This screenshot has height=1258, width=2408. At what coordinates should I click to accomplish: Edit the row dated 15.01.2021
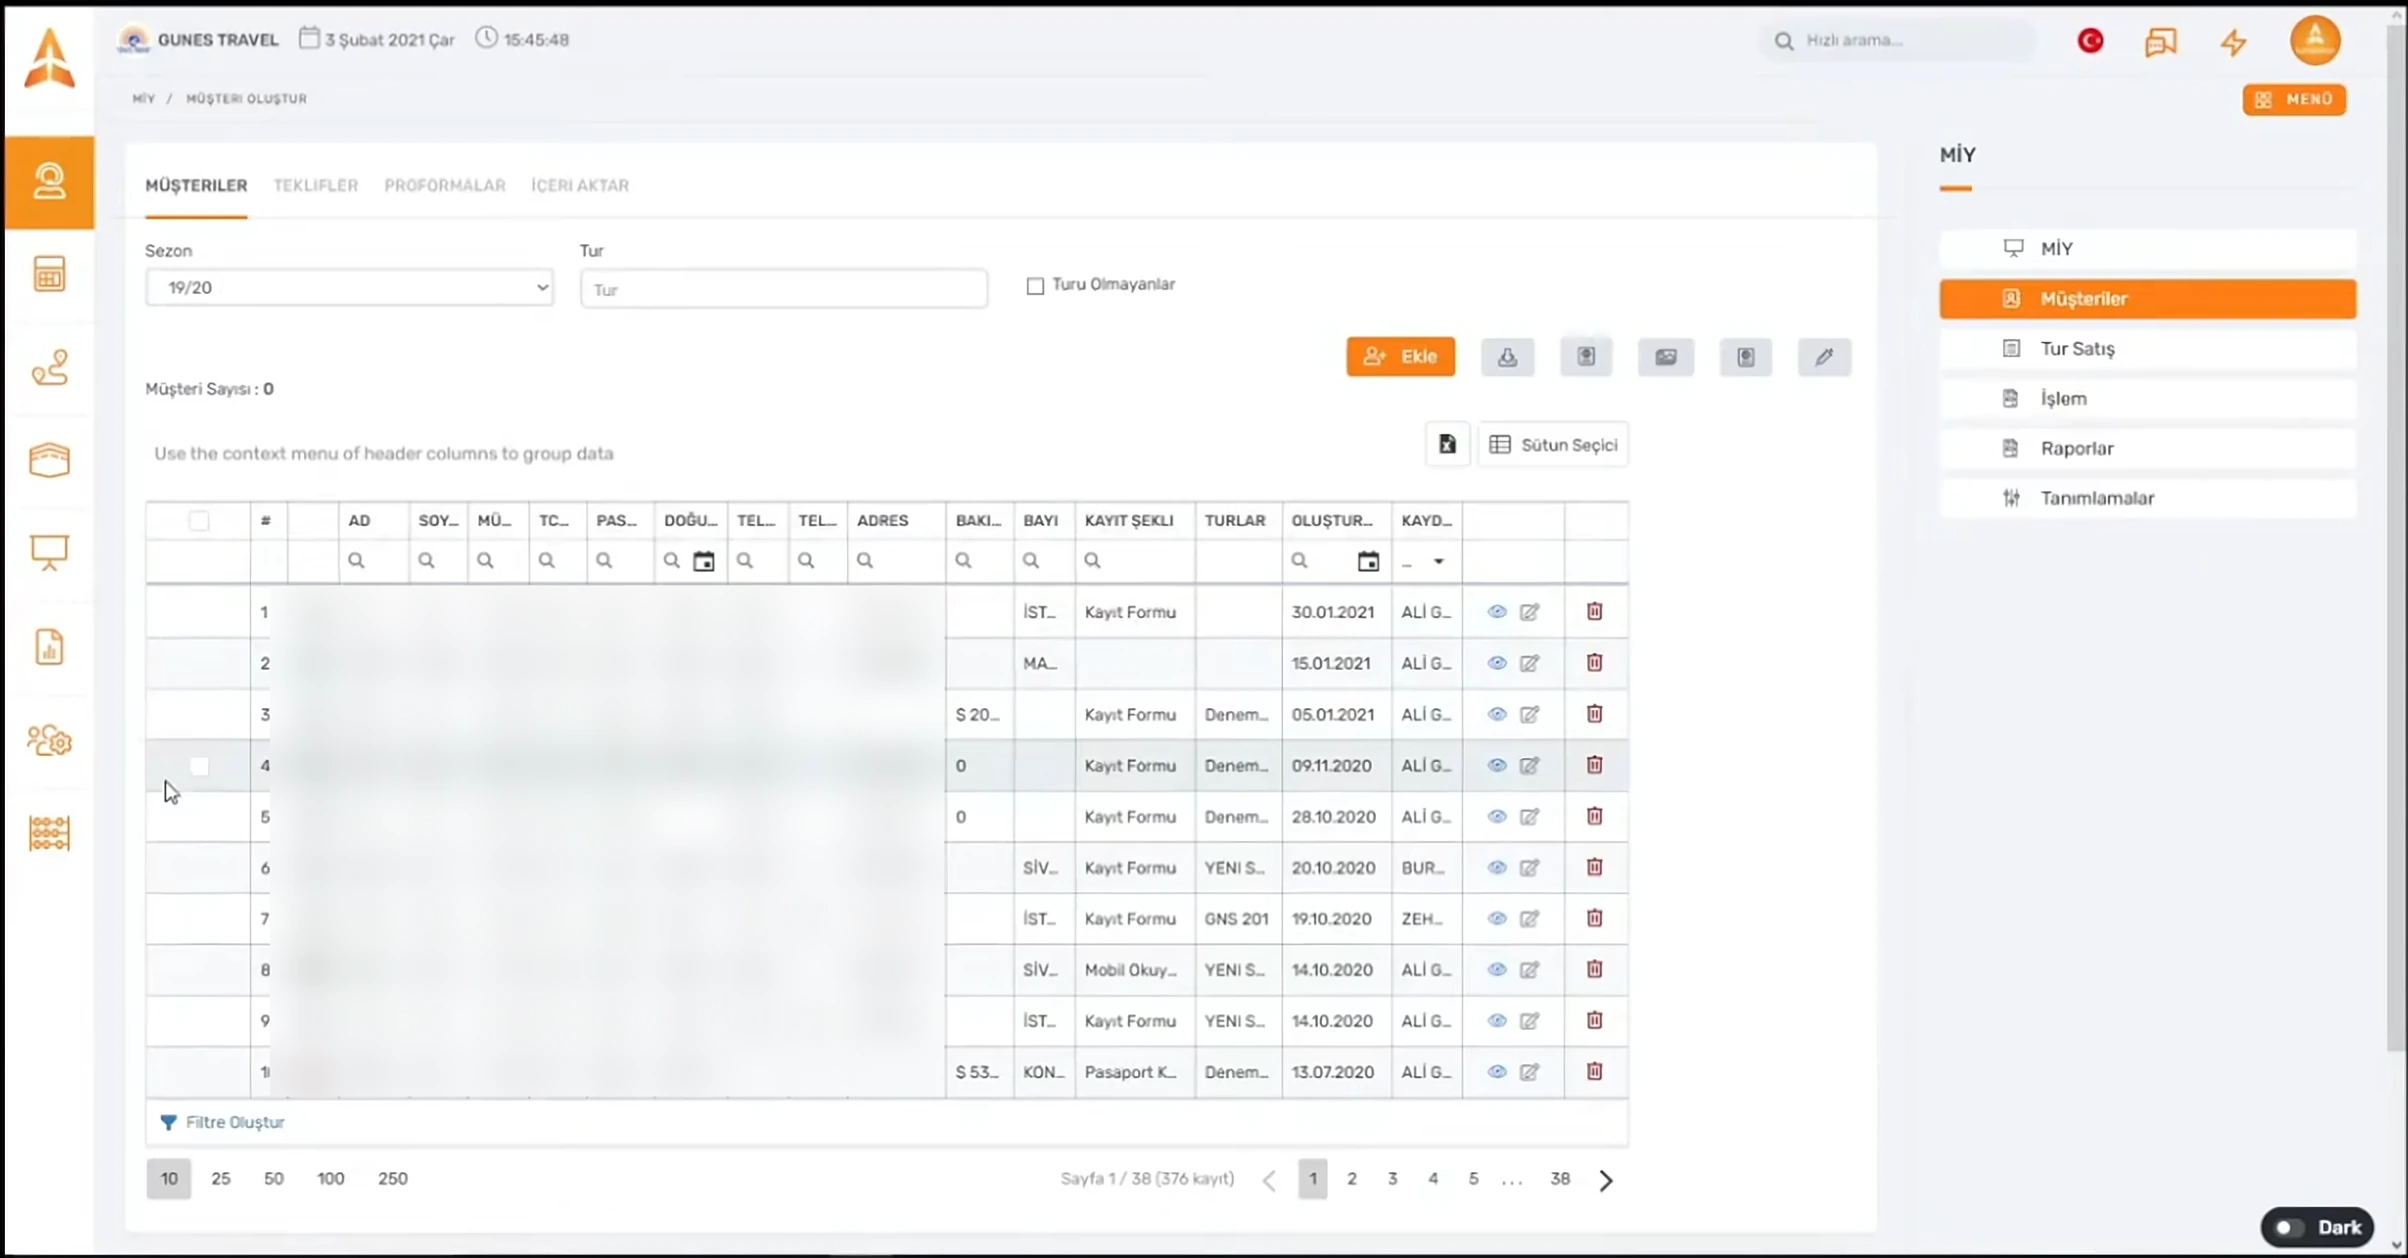coord(1529,663)
